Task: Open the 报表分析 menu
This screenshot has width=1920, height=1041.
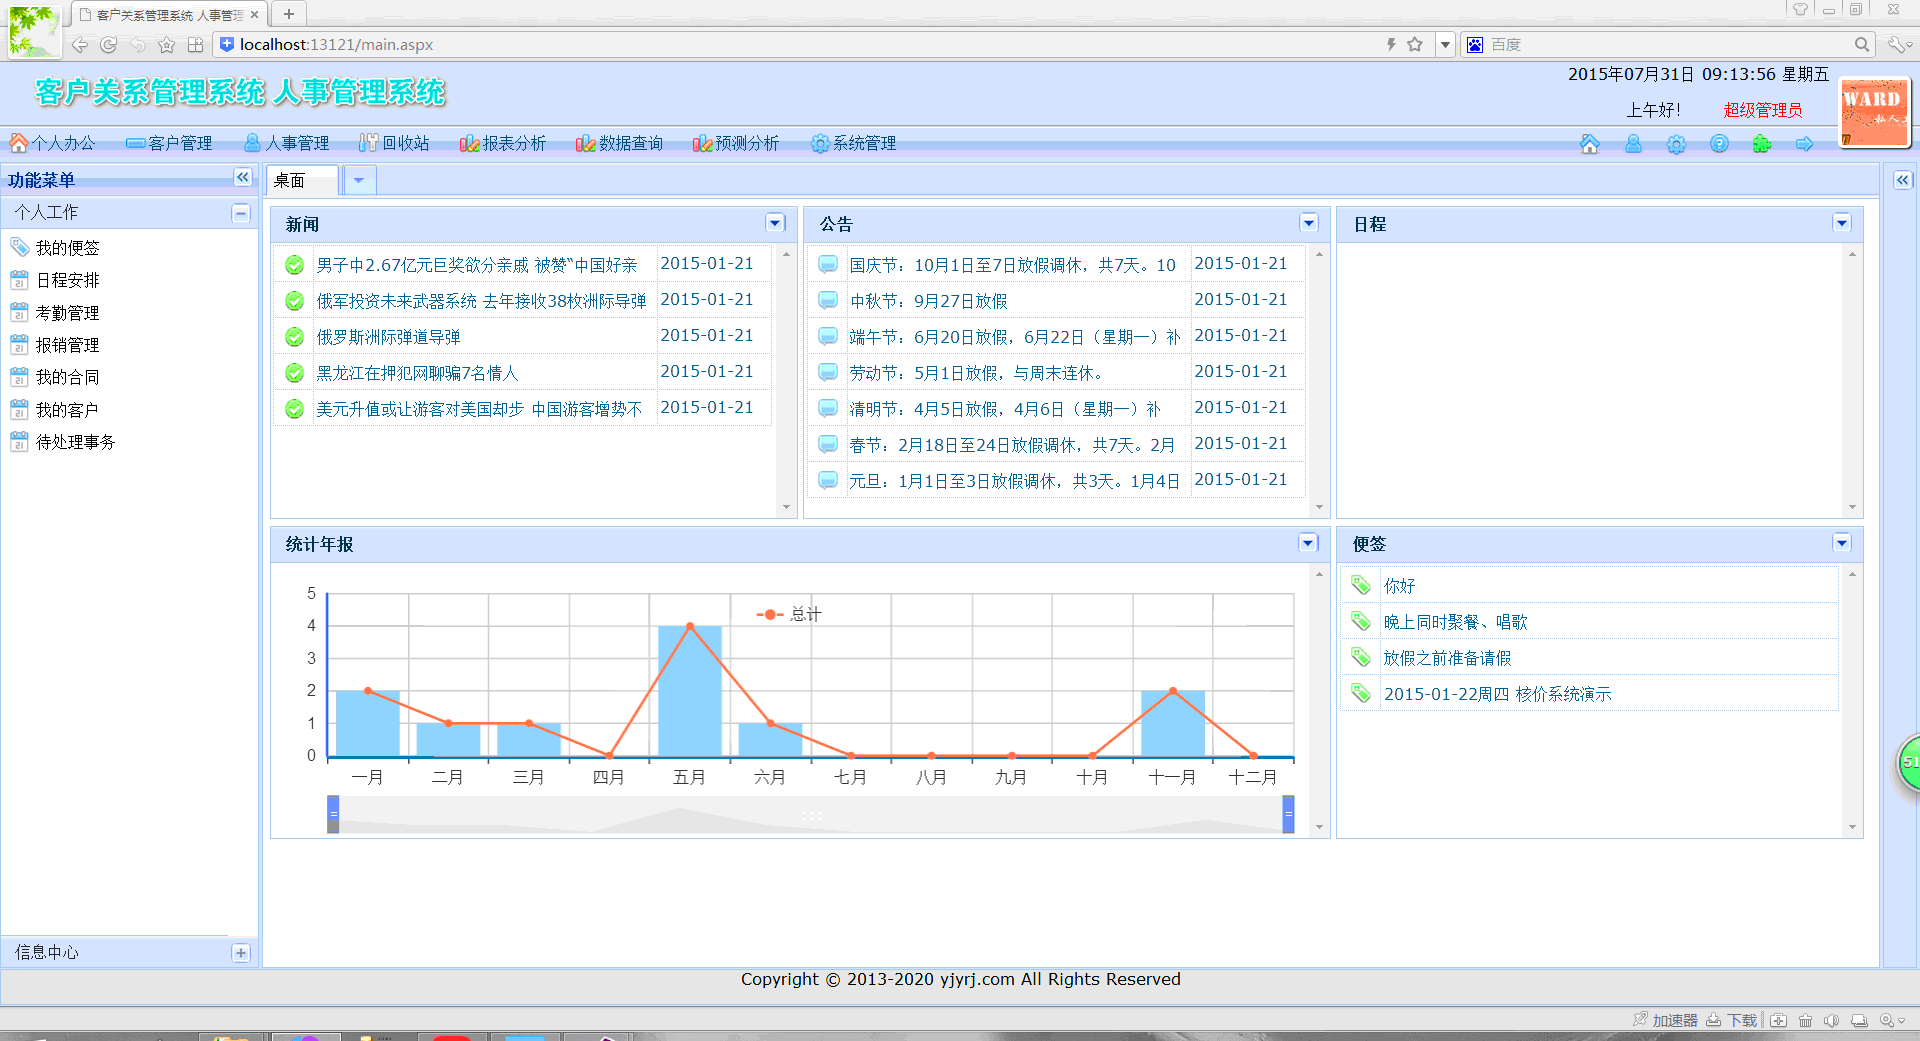Action: (503, 143)
